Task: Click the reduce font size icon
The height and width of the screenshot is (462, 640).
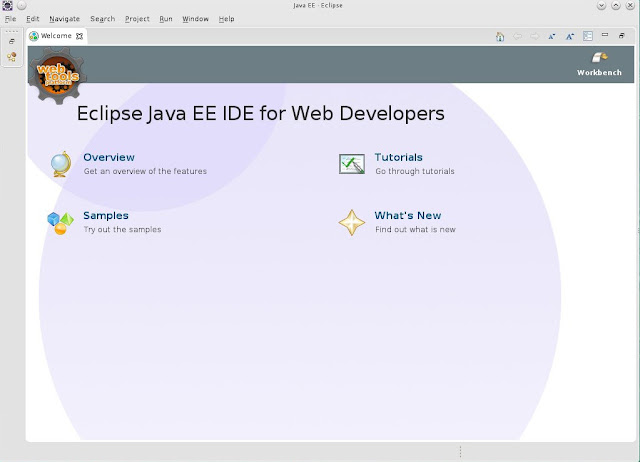Action: coord(552,36)
